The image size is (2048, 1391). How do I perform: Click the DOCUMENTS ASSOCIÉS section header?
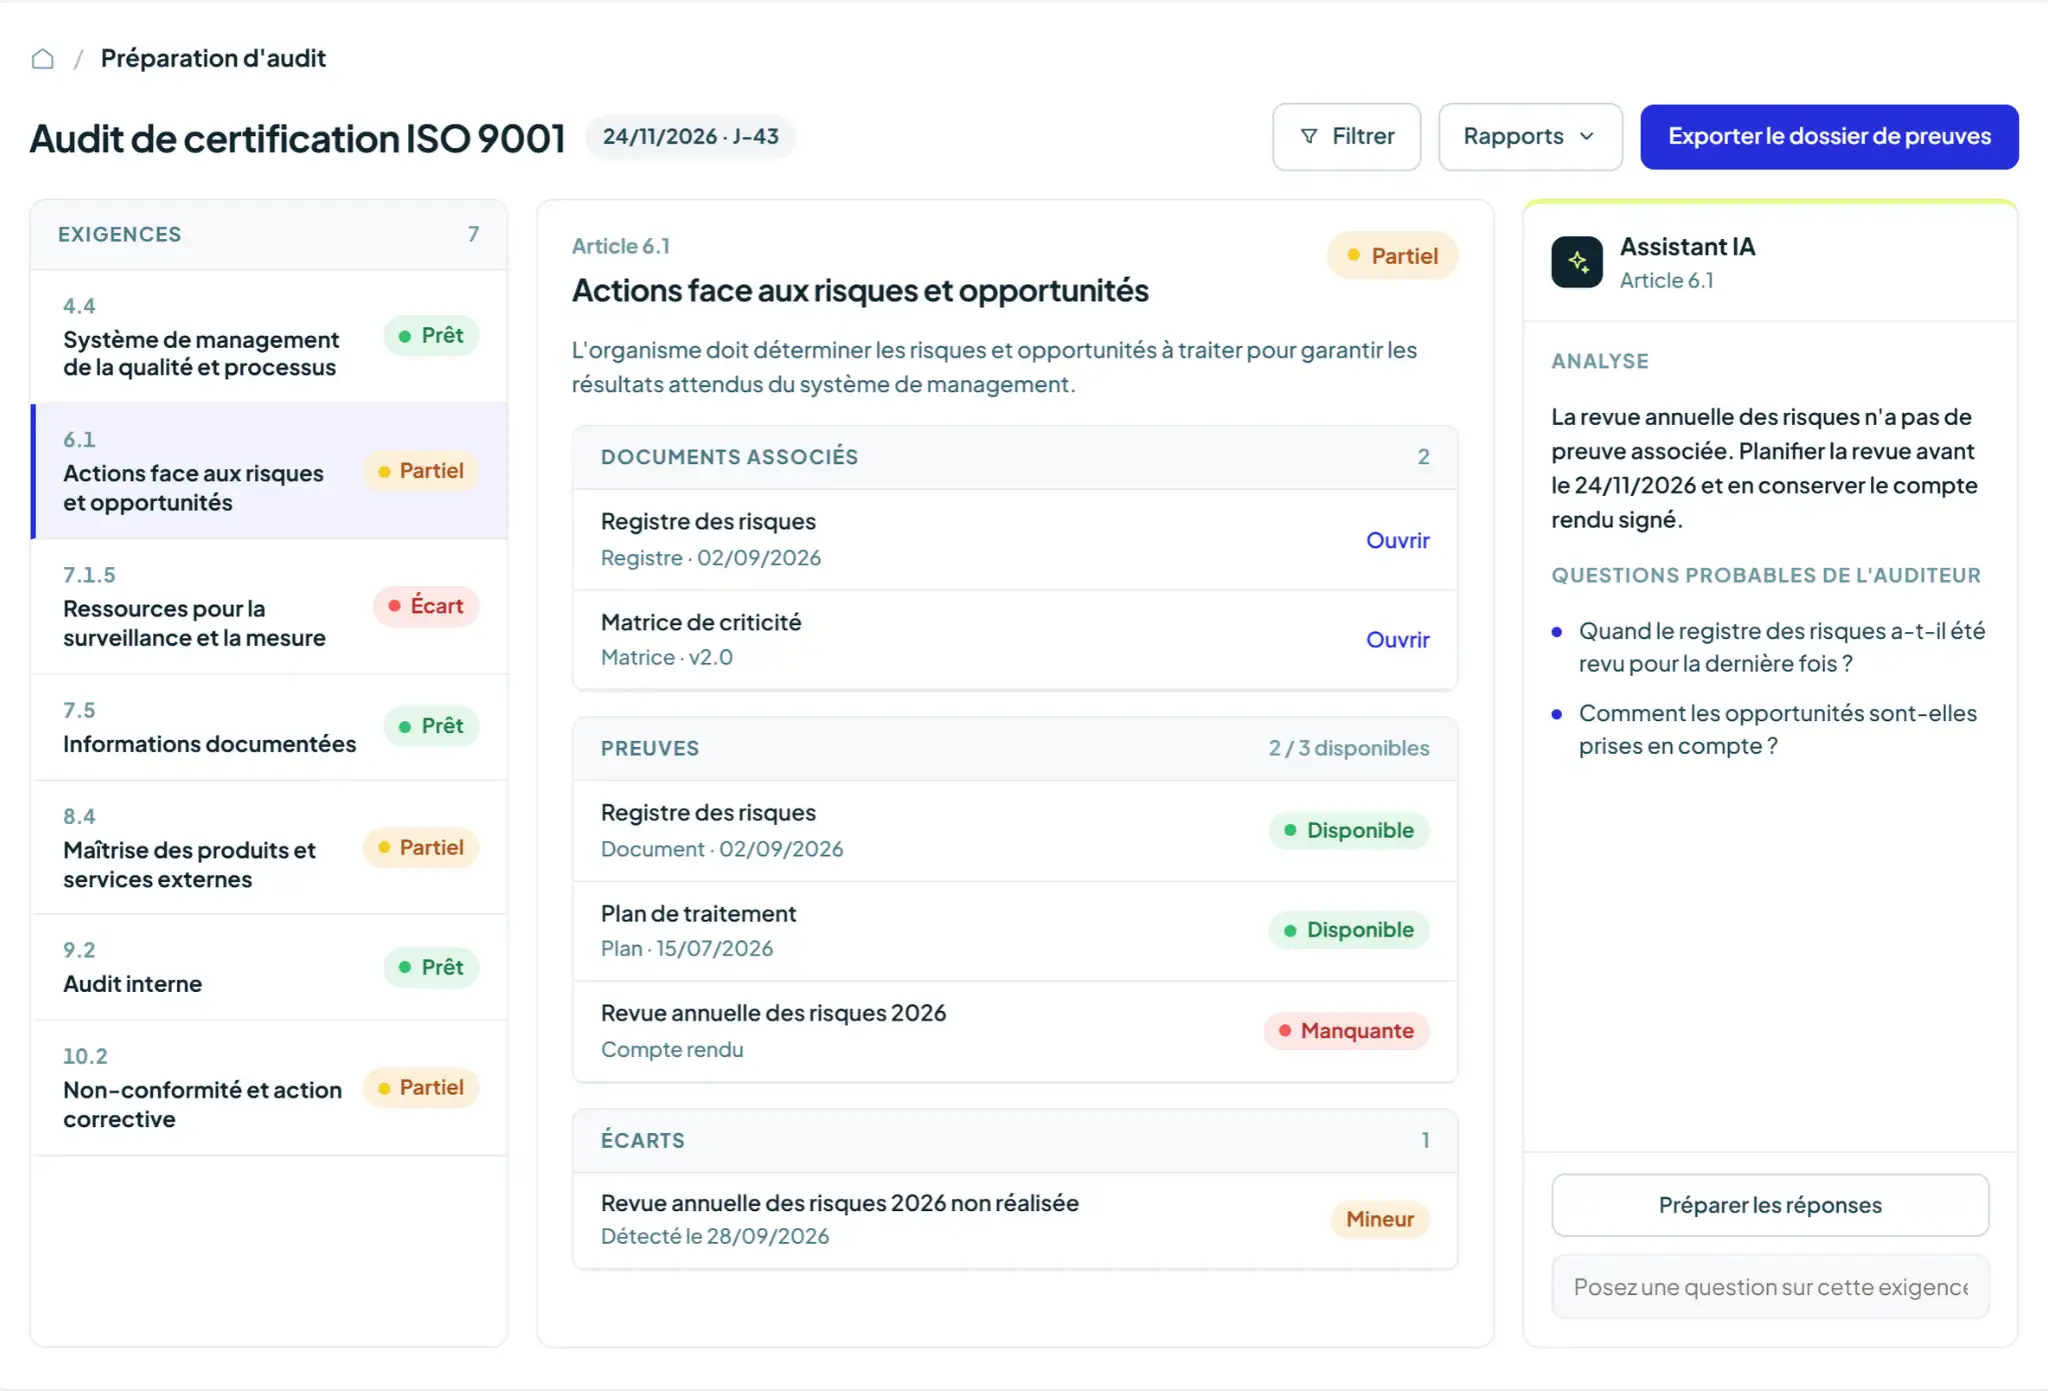click(1014, 457)
